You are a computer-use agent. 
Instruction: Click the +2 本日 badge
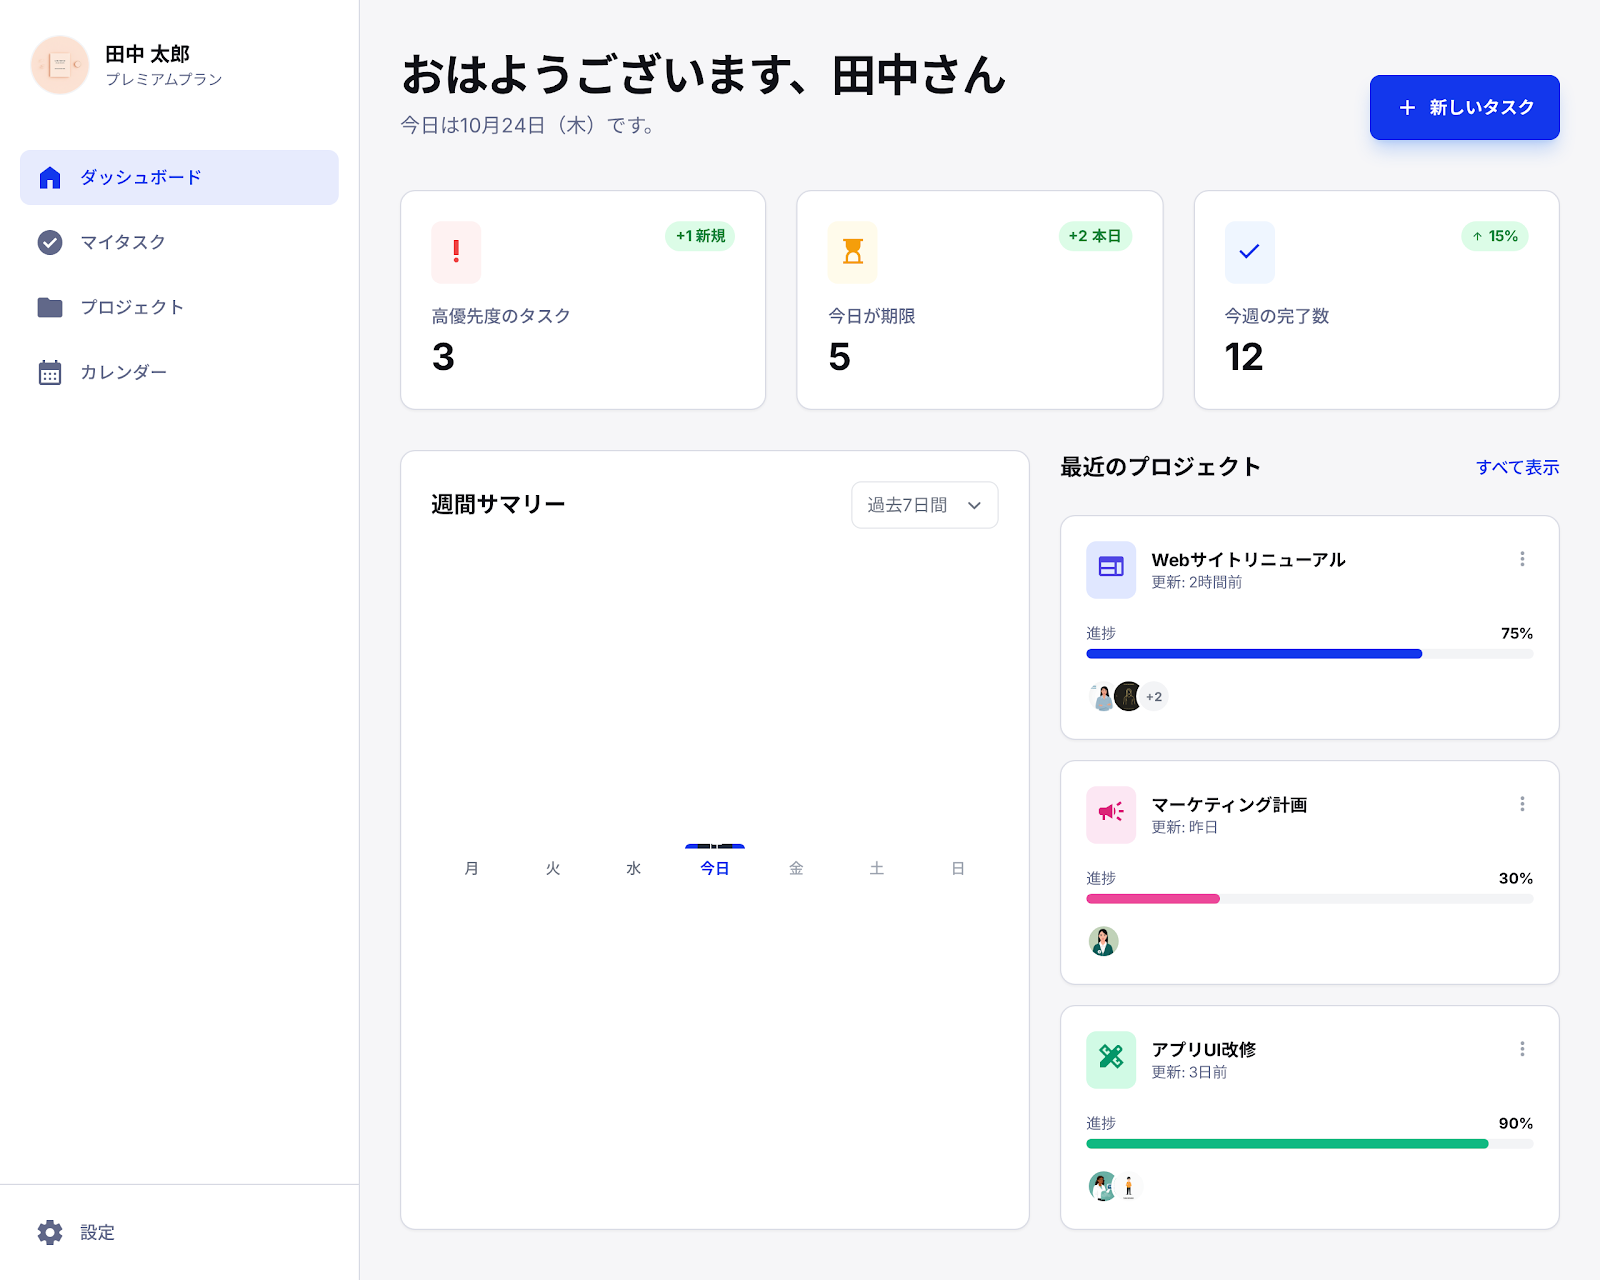coord(1095,236)
